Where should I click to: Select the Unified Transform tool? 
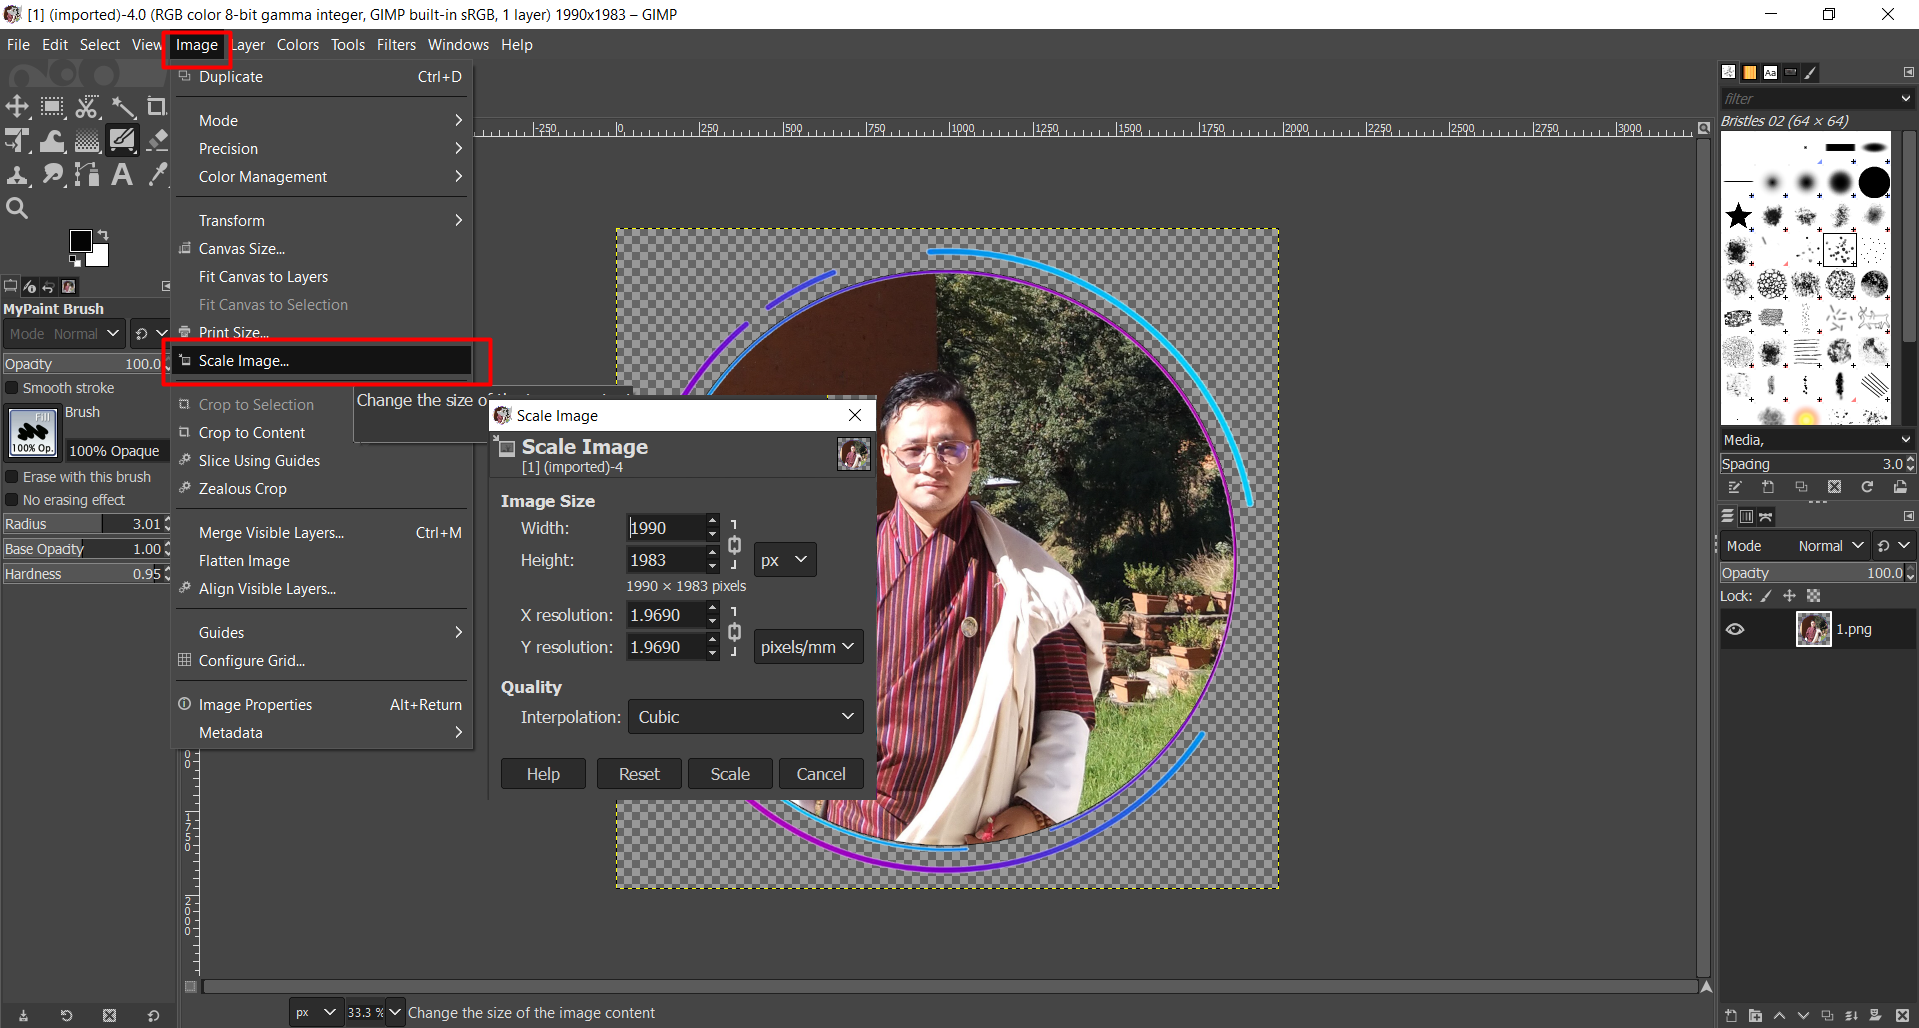[17, 140]
